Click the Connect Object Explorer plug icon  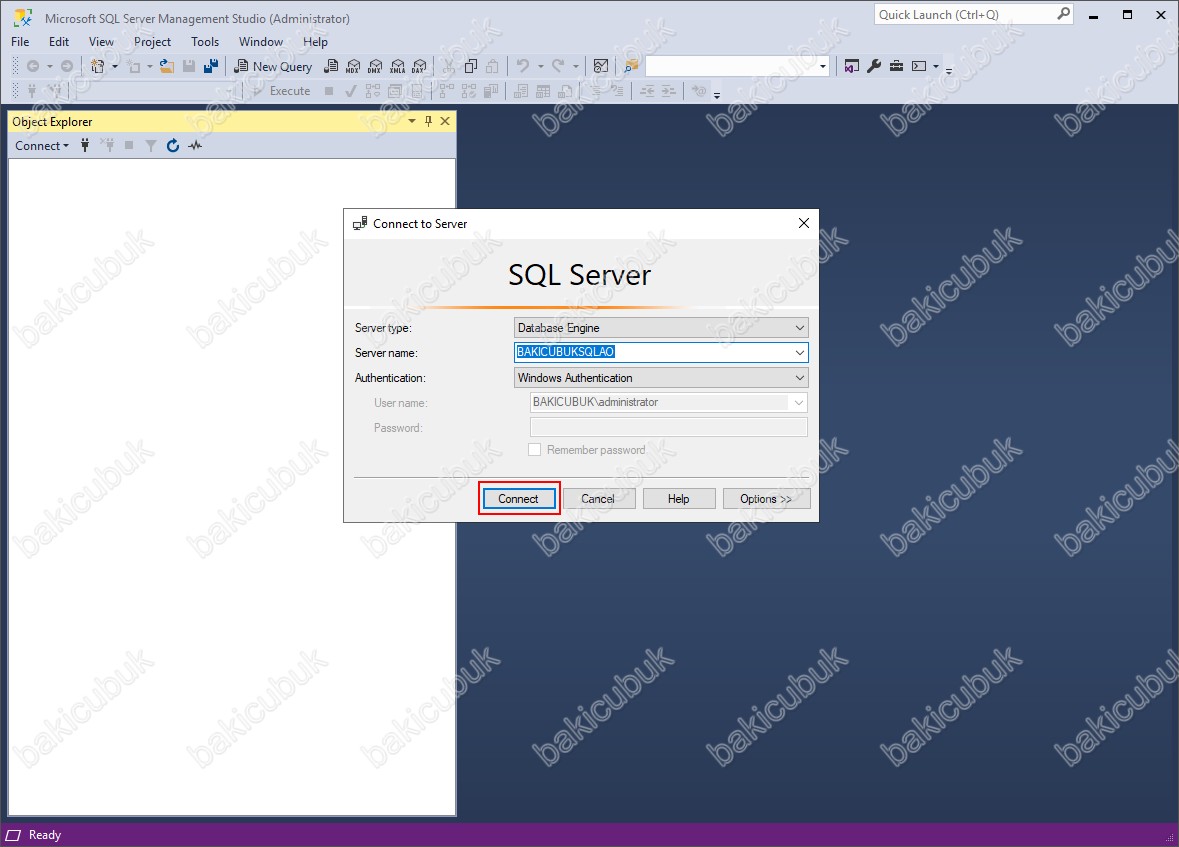85,145
